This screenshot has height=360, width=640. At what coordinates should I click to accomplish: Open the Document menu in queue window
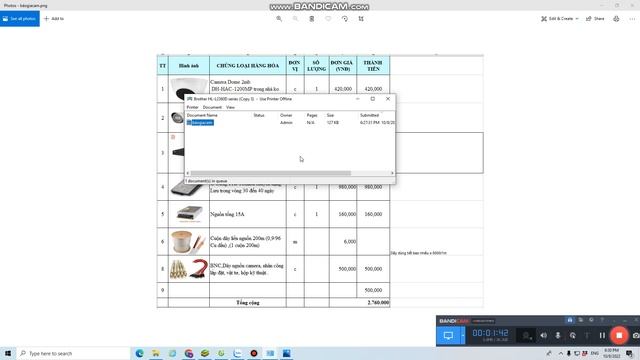point(212,107)
